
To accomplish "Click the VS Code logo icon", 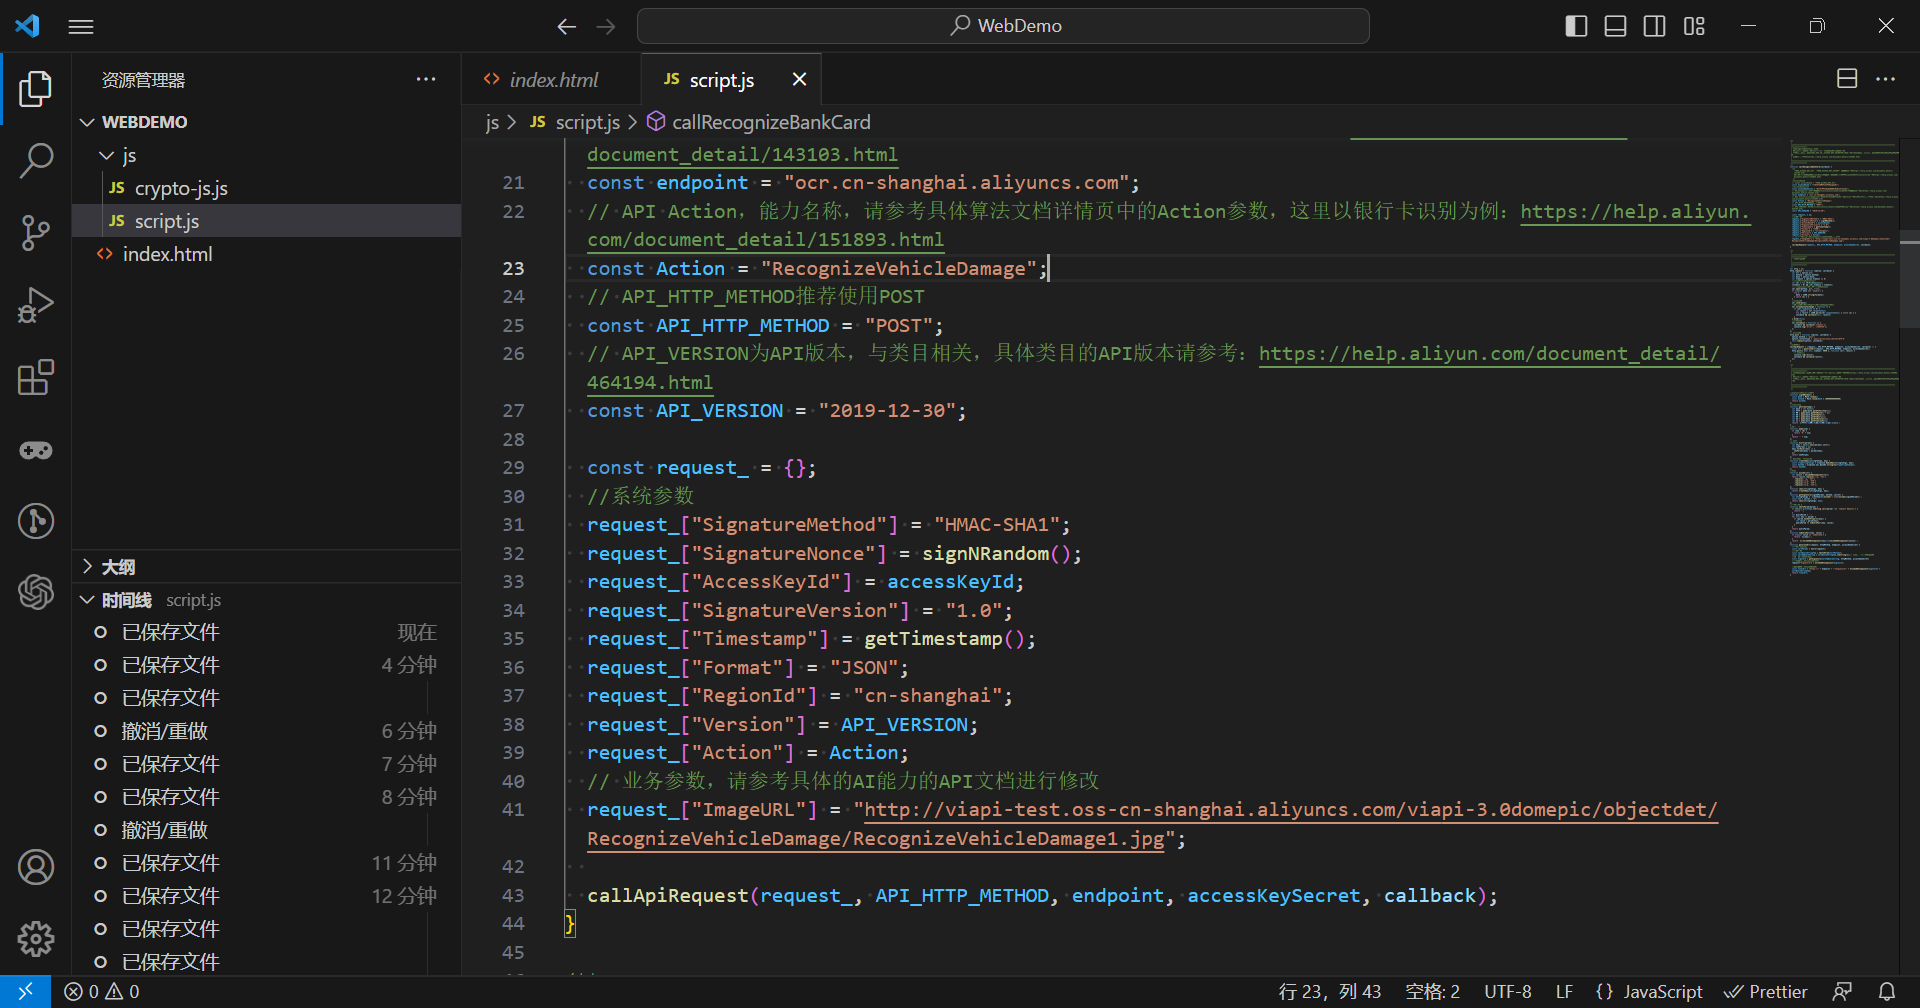I will click(x=27, y=26).
